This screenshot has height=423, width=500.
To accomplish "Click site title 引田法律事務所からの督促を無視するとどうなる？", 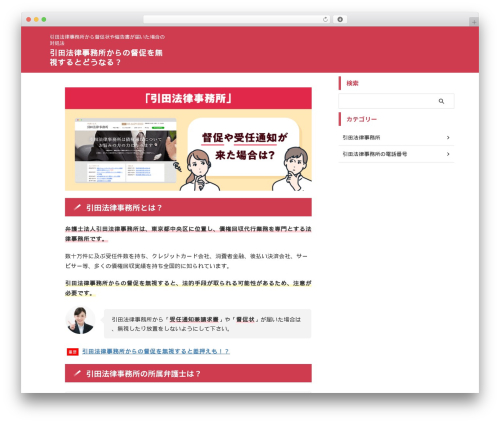I will click(106, 57).
